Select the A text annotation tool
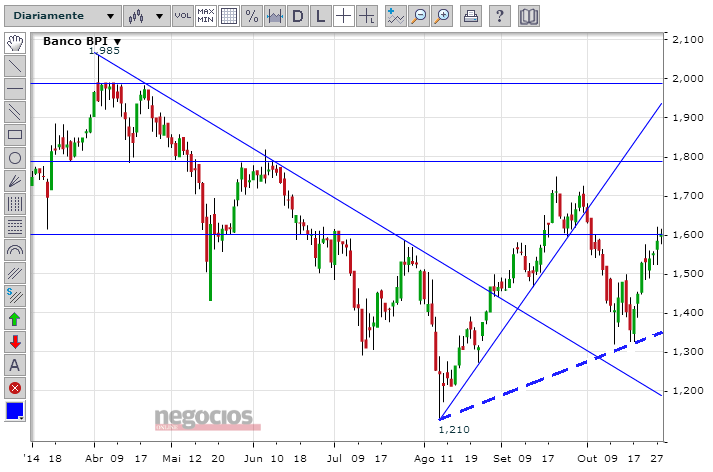This screenshot has height=472, width=713. [15, 365]
